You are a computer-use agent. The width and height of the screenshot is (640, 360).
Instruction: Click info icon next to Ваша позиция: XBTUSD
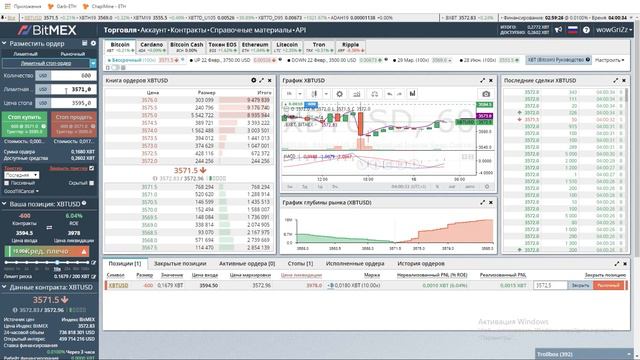(84, 203)
